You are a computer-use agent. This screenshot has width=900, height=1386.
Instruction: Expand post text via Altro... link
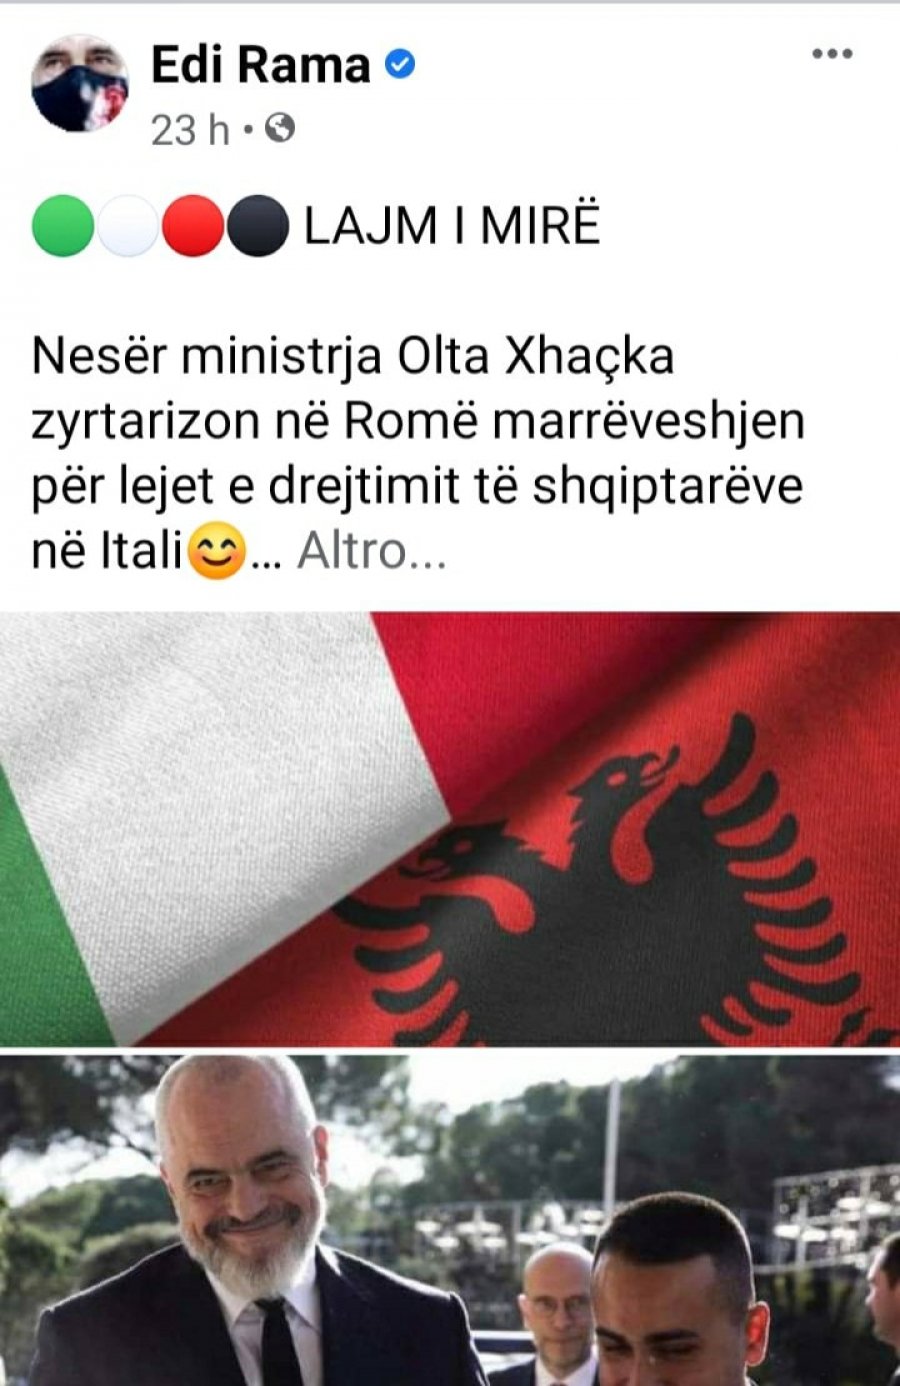[371, 551]
